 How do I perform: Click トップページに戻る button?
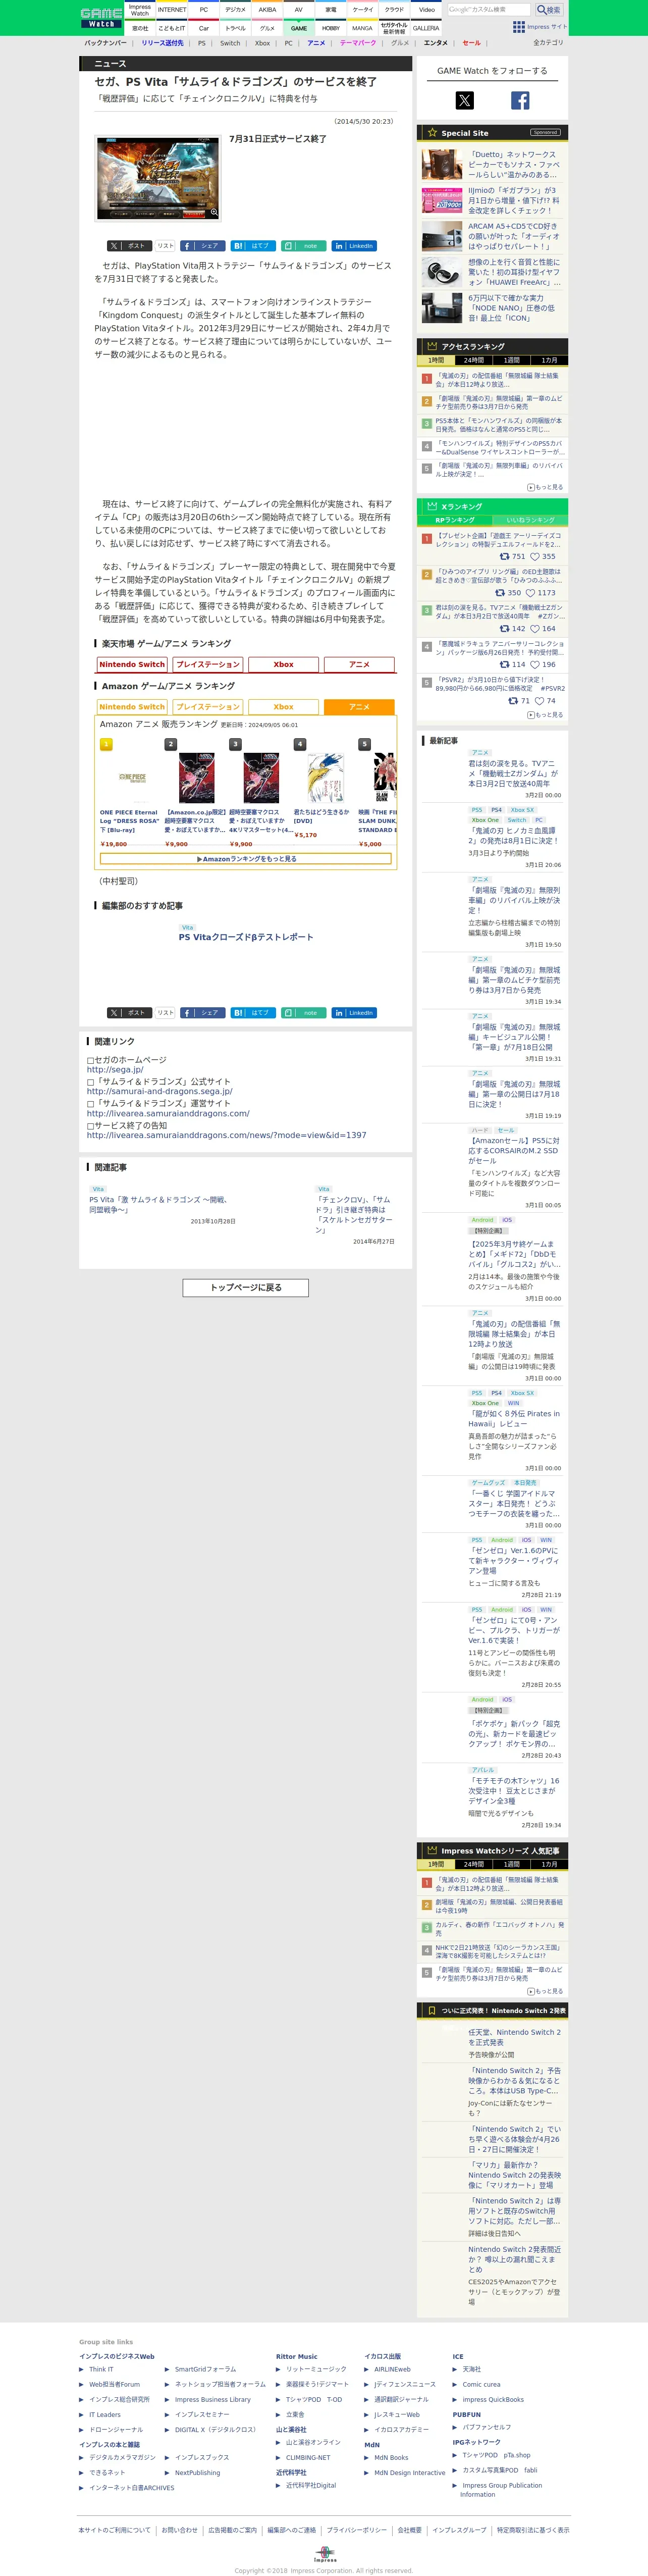point(246,1288)
